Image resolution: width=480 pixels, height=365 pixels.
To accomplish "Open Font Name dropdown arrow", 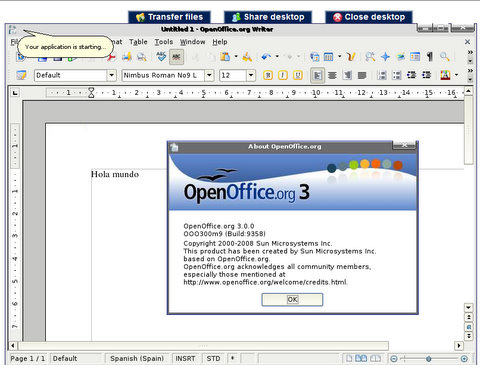I will (x=209, y=75).
